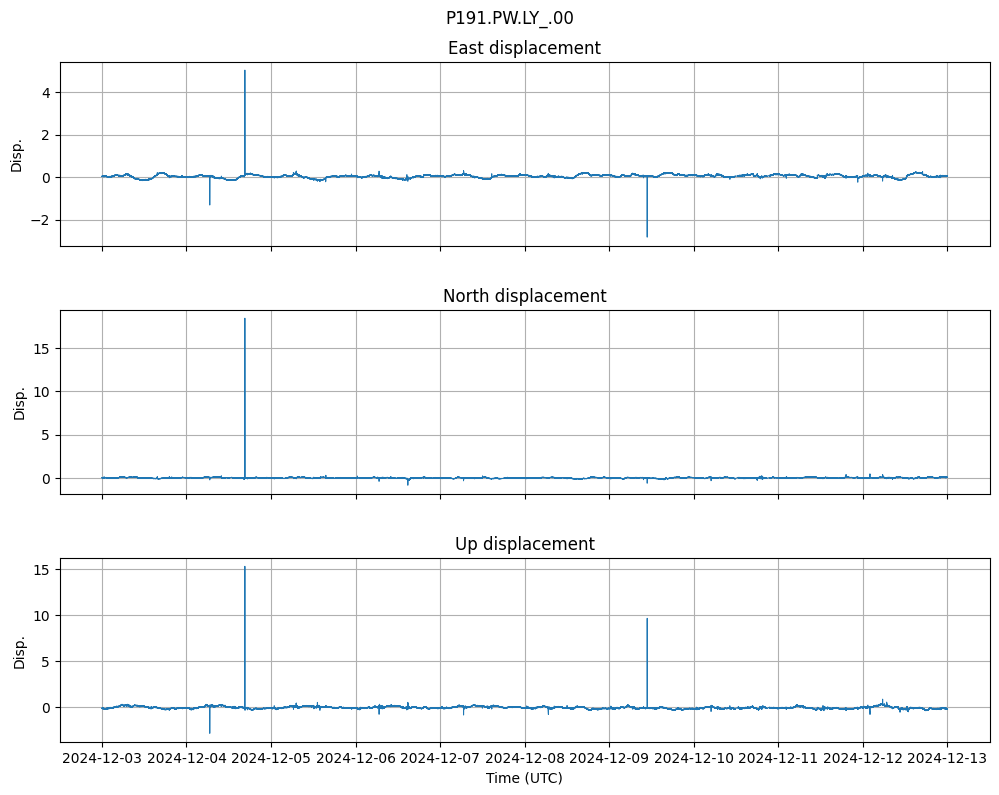Image resolution: width=999 pixels, height=795 pixels.
Task: Select the top of the North displacement spike
Action: tap(245, 319)
